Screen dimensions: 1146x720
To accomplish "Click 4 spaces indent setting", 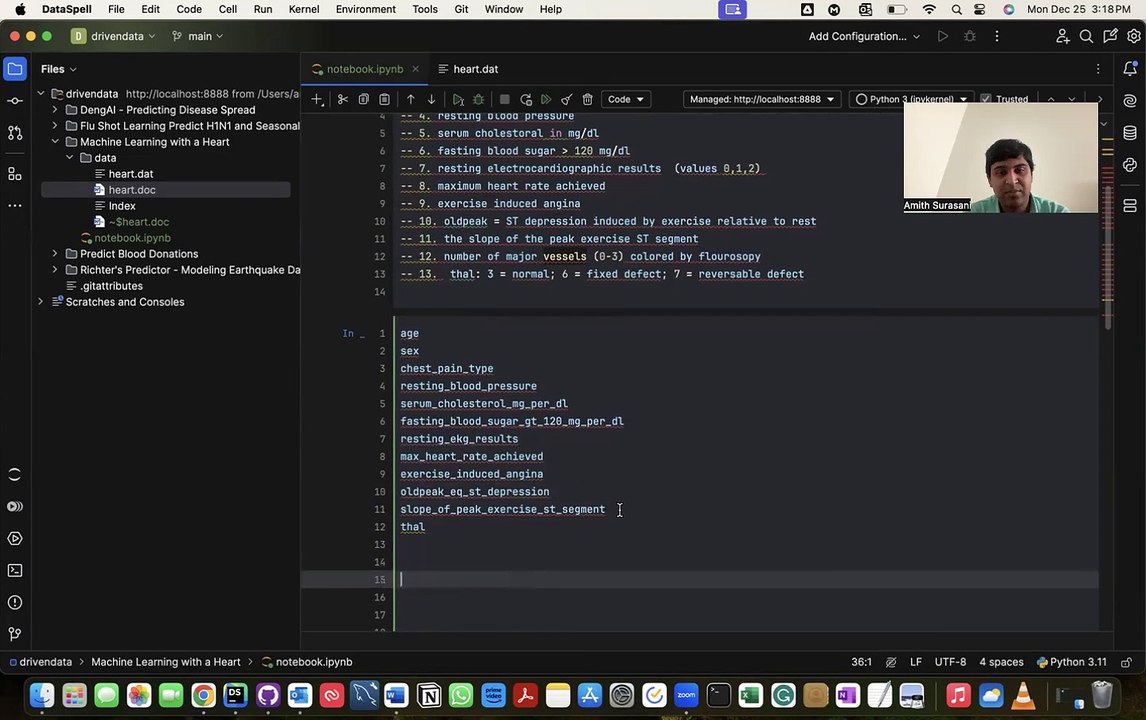I will pyautogui.click(x=1001, y=662).
